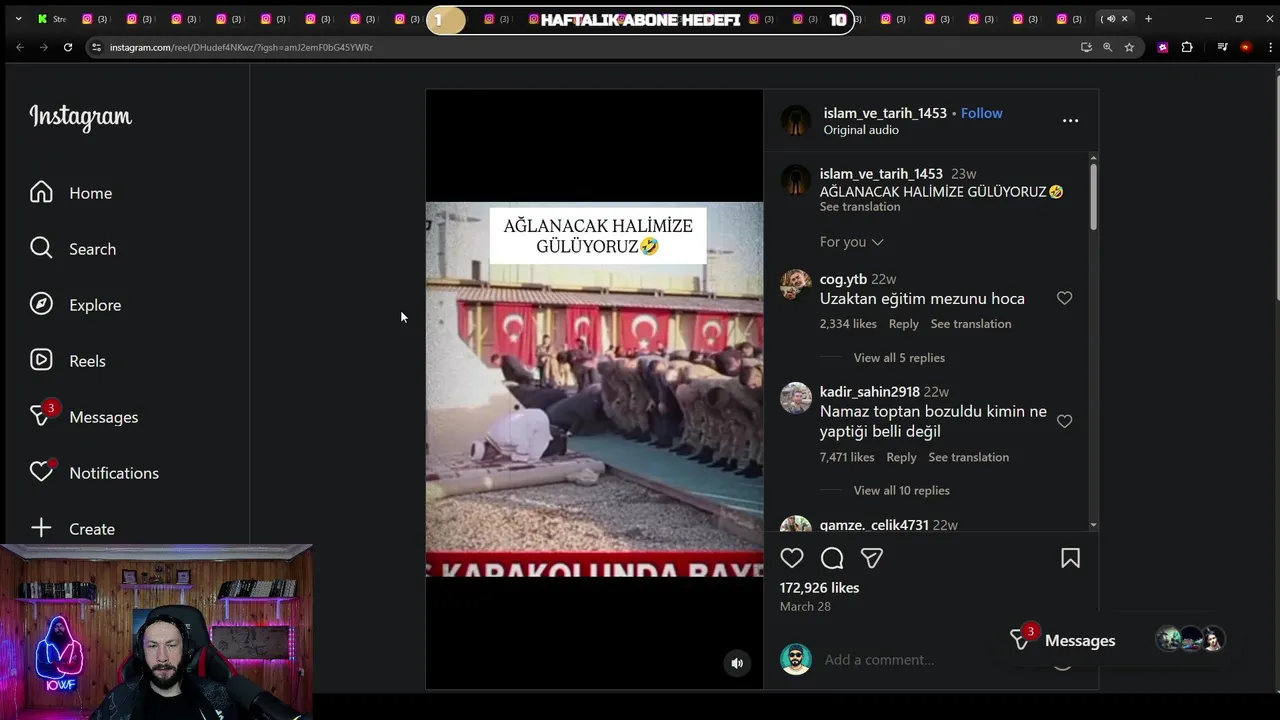This screenshot has width=1280, height=720.
Task: Expand View all 10 replies
Action: tap(901, 490)
